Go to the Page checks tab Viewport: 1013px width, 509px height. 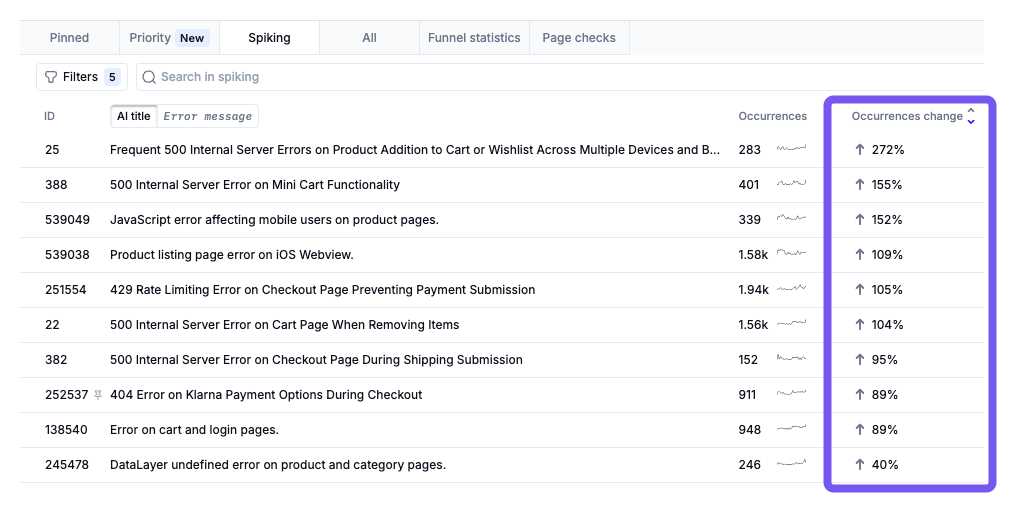[x=579, y=38]
